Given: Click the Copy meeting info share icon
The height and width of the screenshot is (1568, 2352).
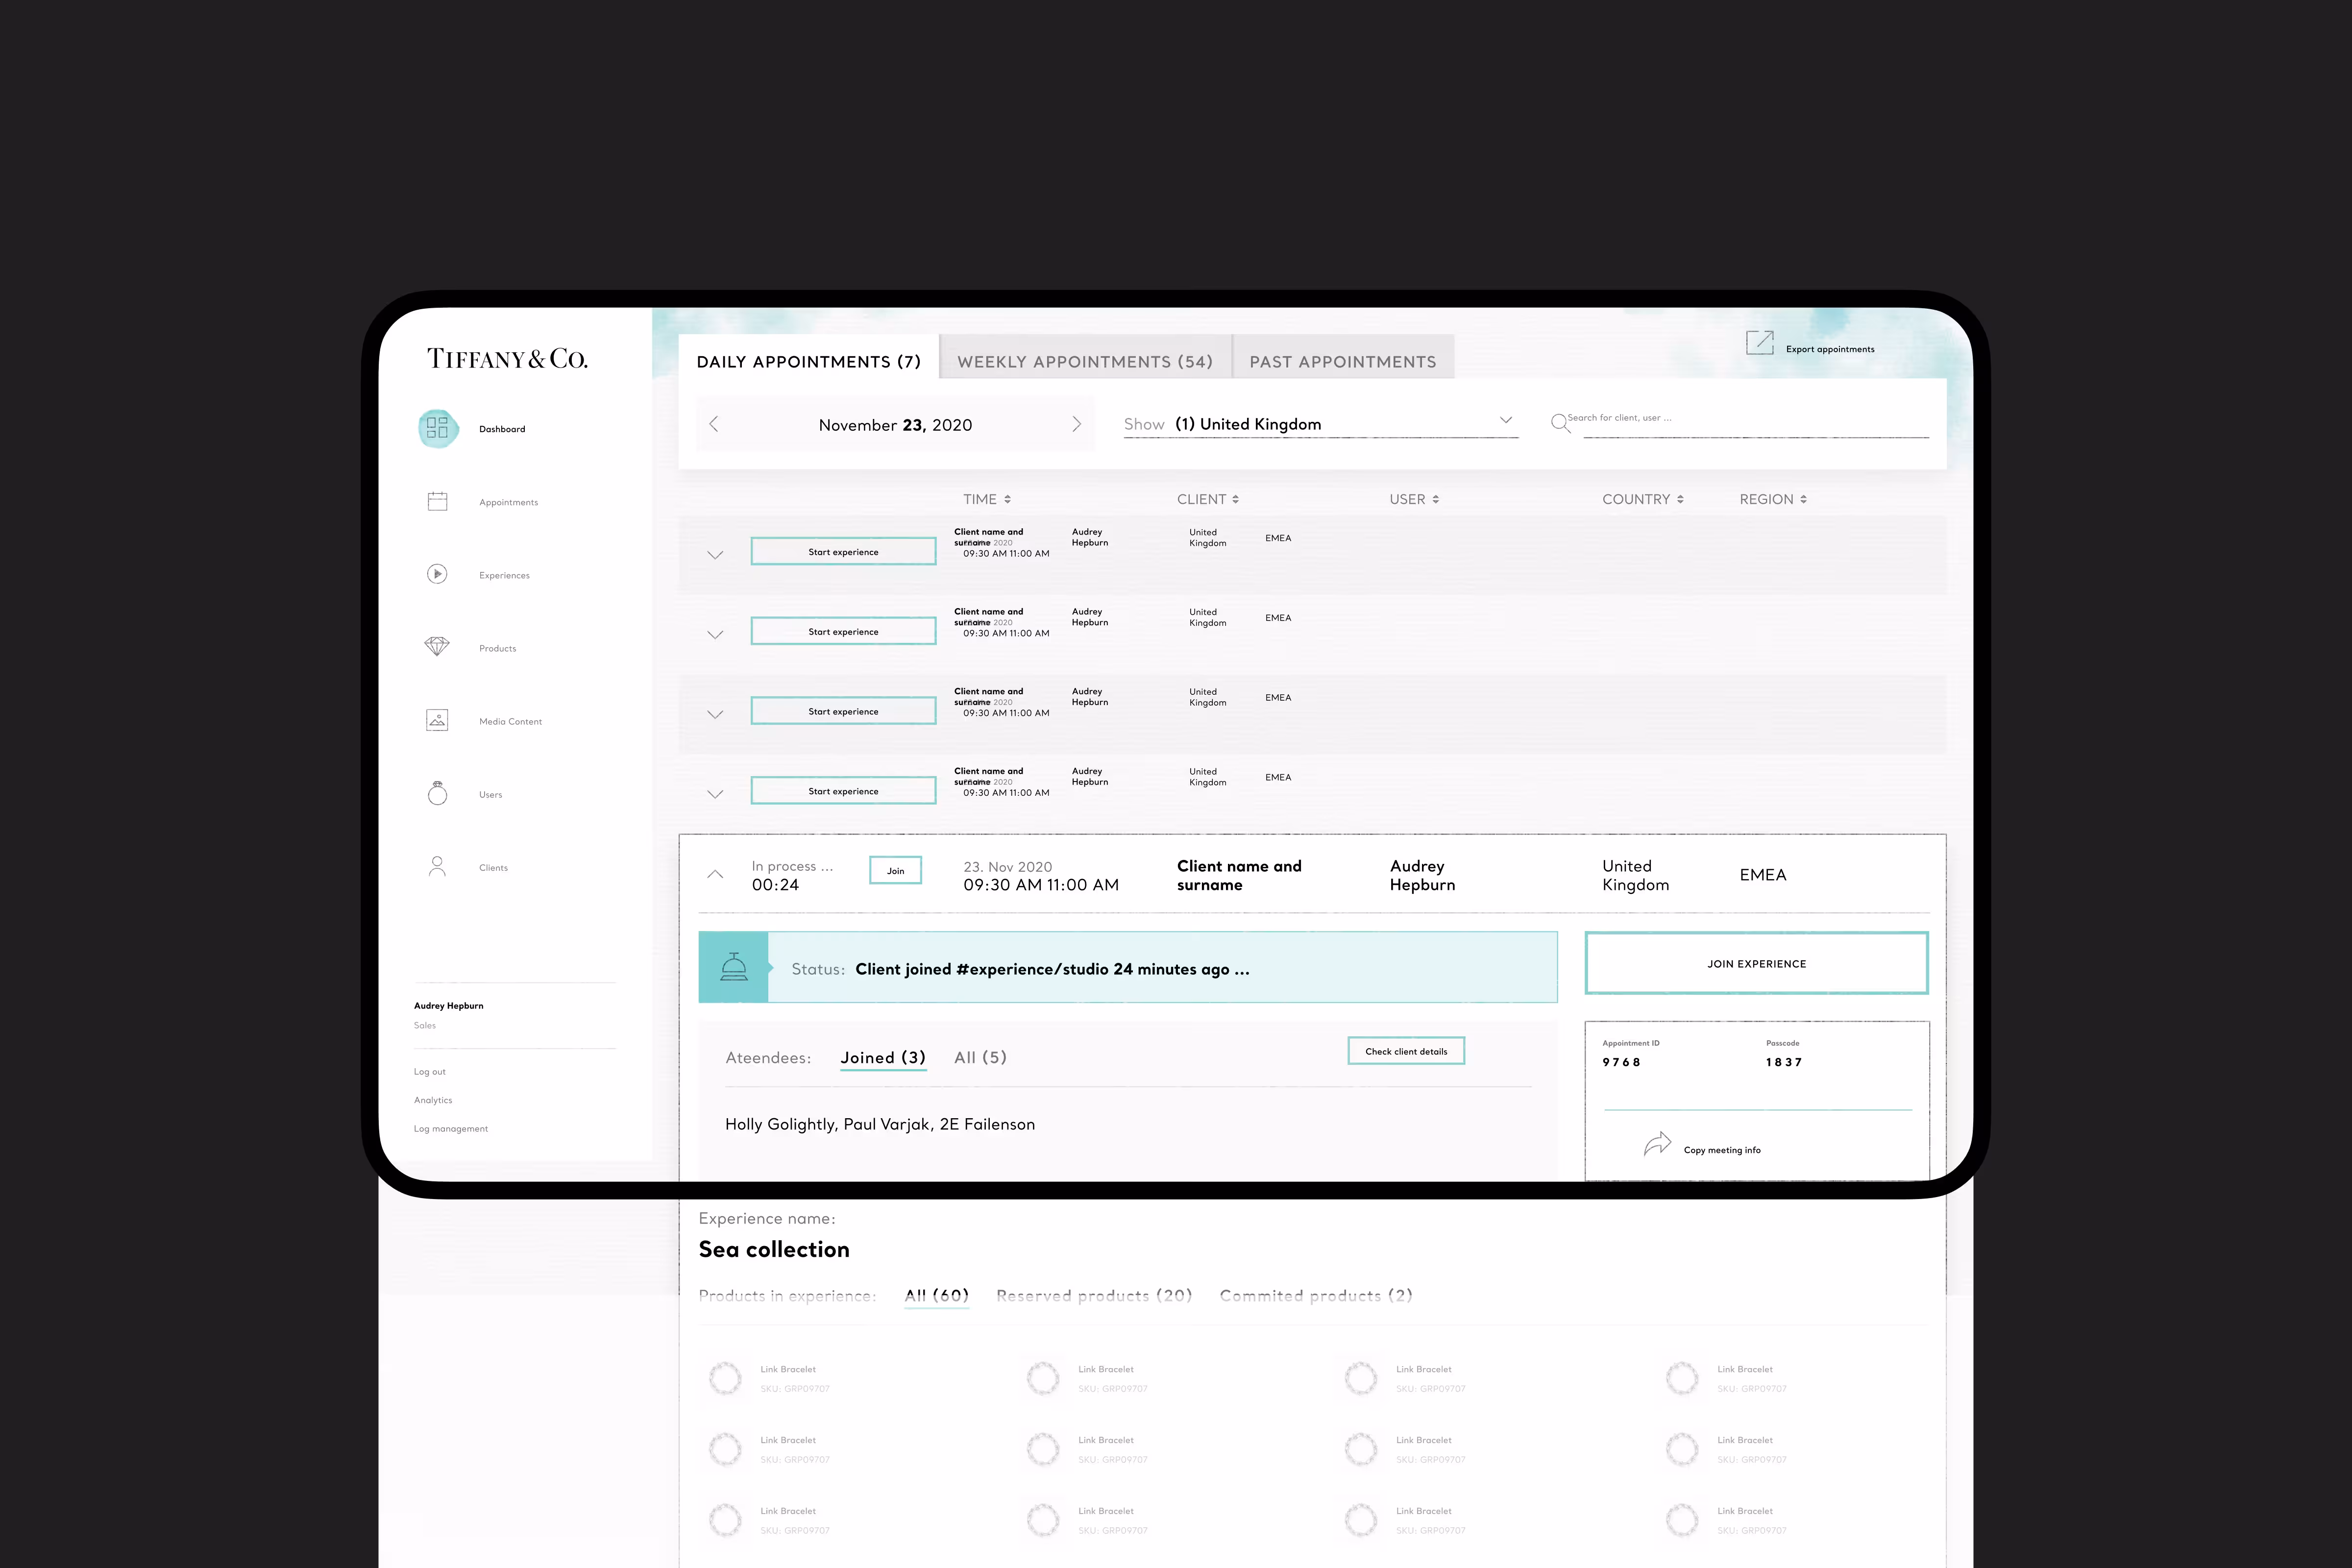Looking at the screenshot, I should point(1657,1144).
